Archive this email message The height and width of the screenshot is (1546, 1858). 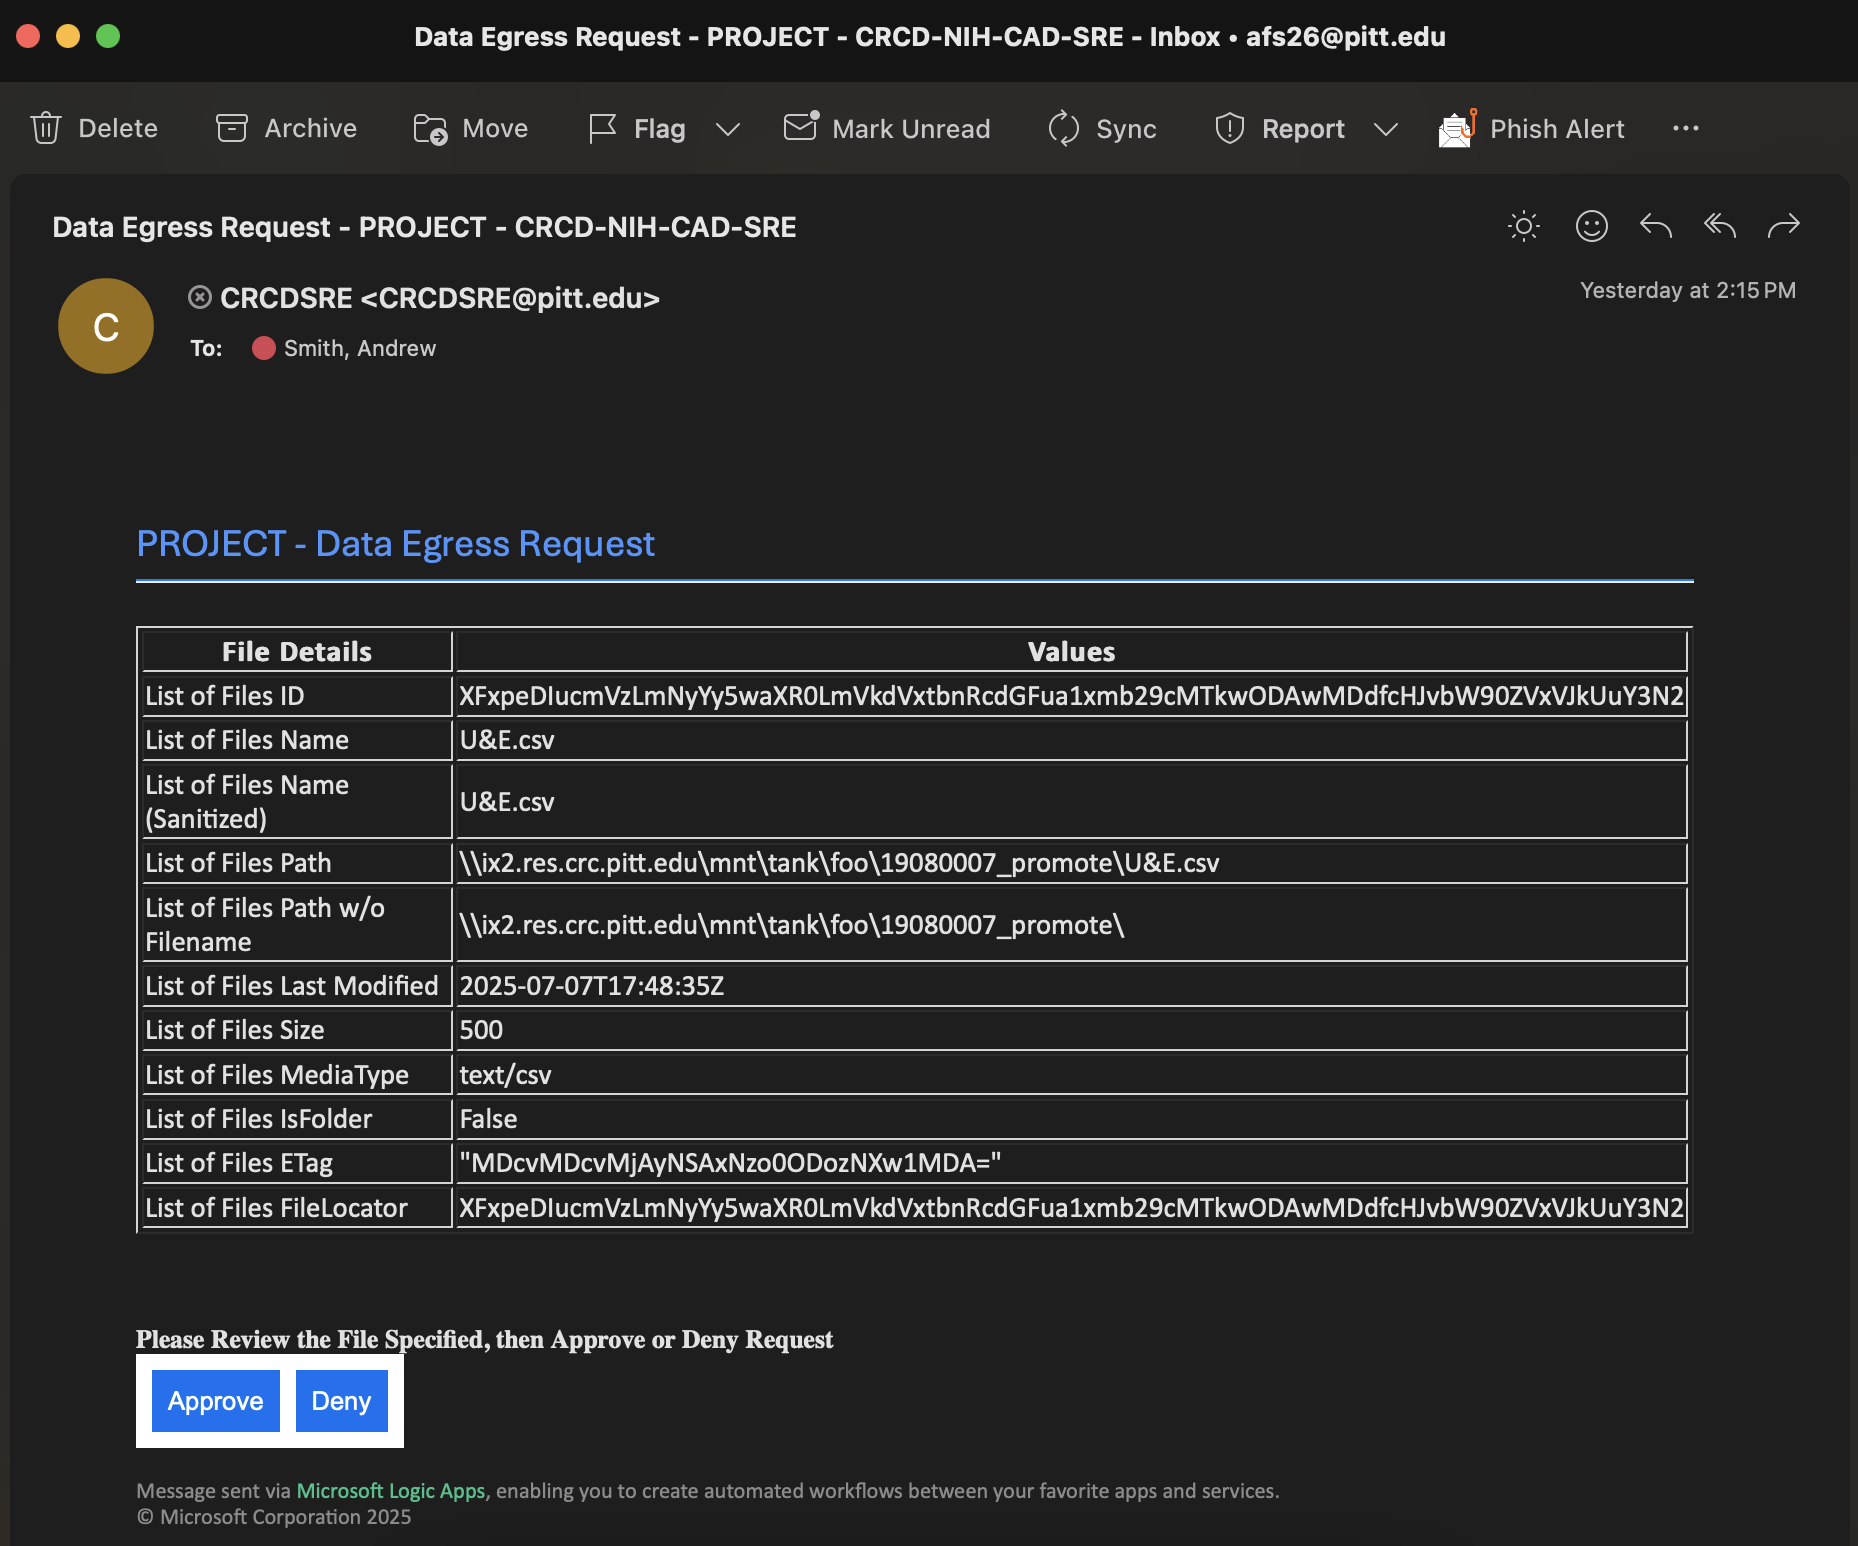pos(286,128)
